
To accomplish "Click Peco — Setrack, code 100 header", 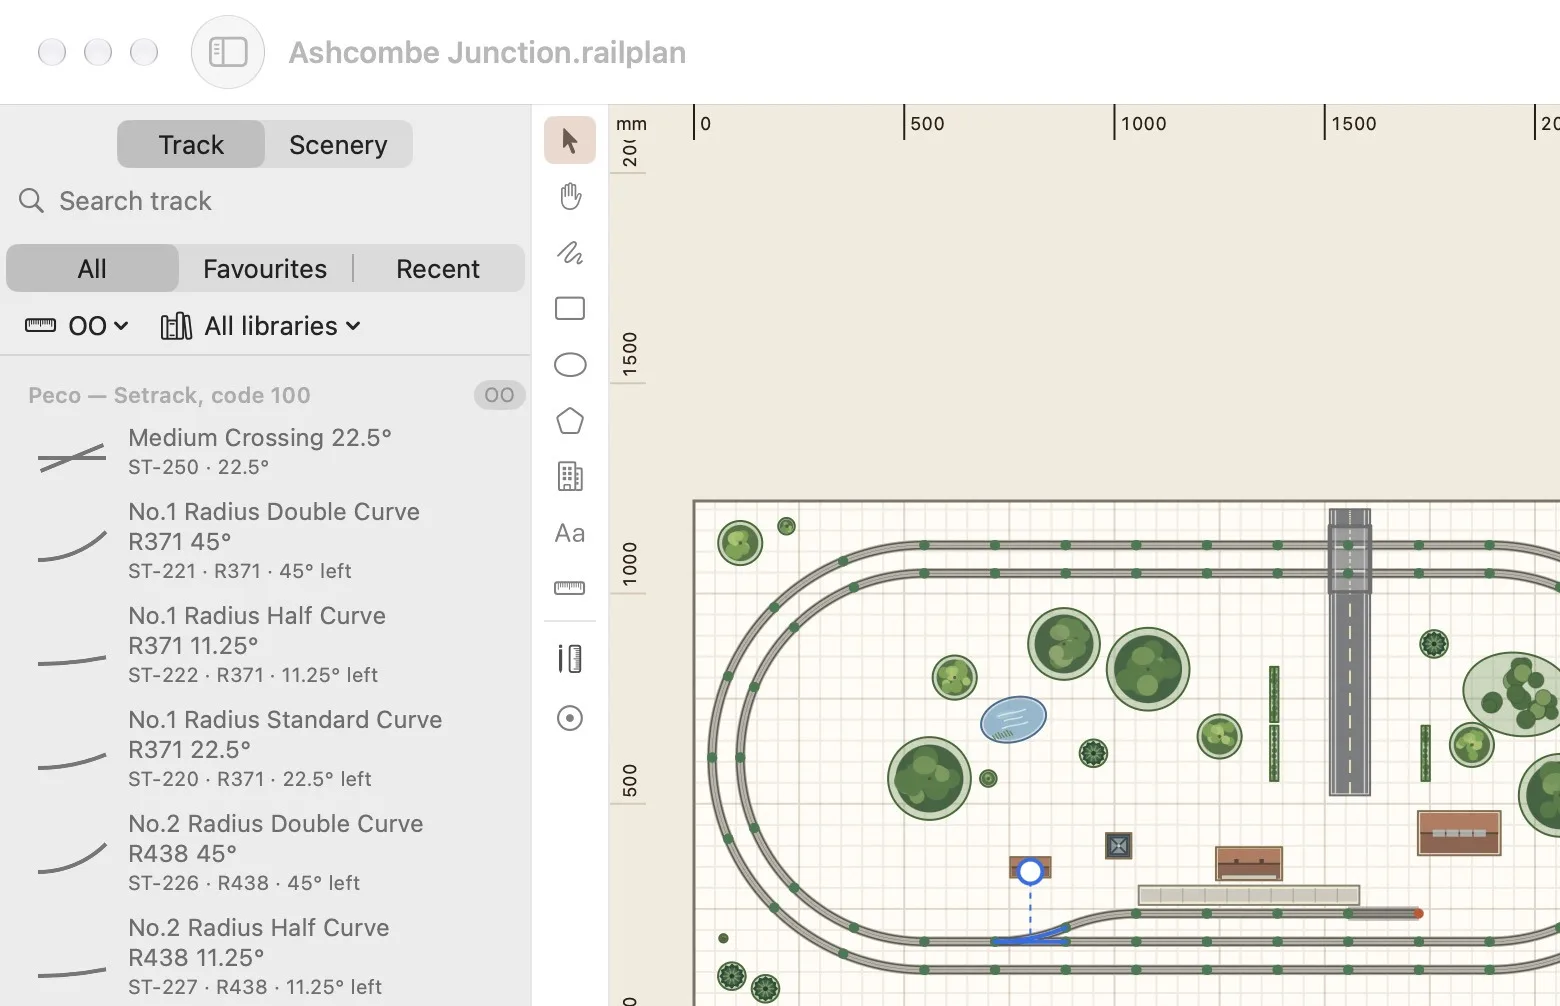I will pyautogui.click(x=169, y=395).
